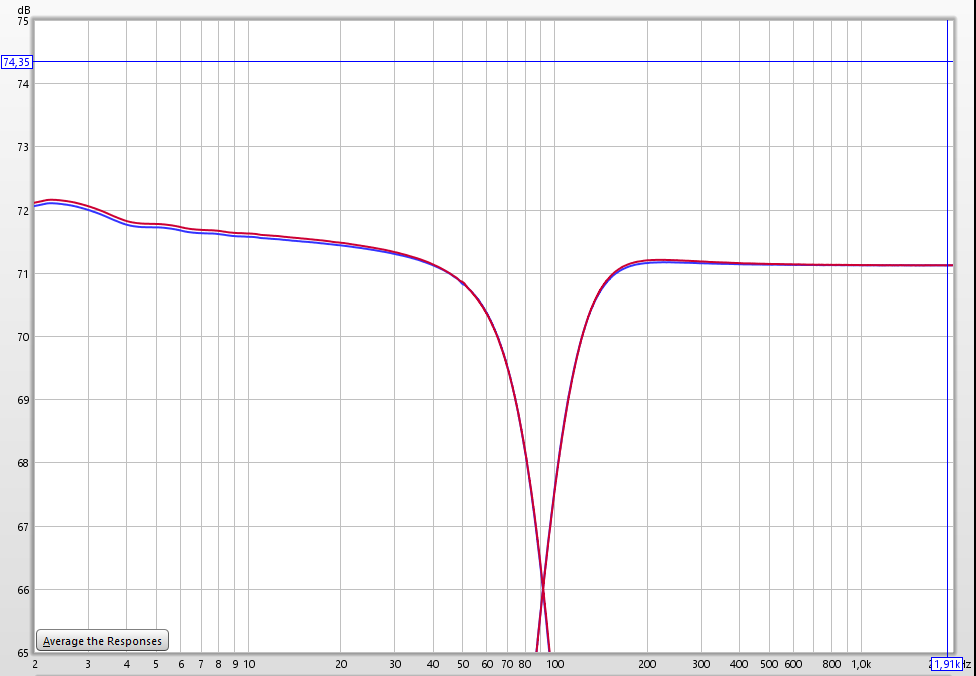Click the 66 label on the dB axis
The width and height of the screenshot is (976, 676).
click(x=24, y=590)
